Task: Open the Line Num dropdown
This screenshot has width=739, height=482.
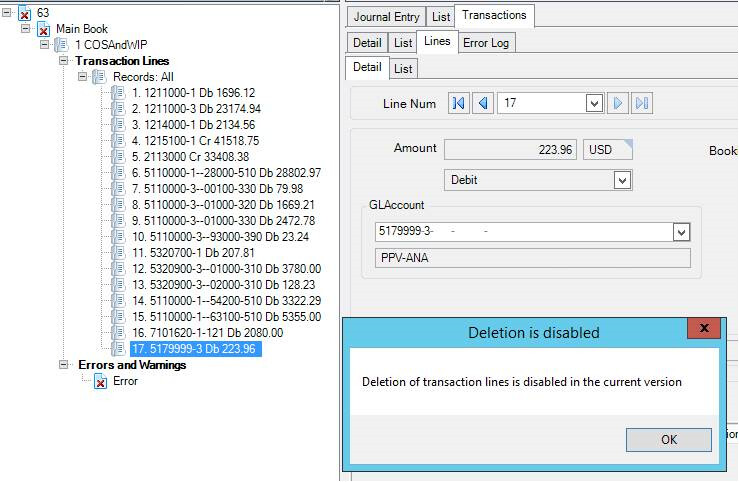Action: coord(594,103)
